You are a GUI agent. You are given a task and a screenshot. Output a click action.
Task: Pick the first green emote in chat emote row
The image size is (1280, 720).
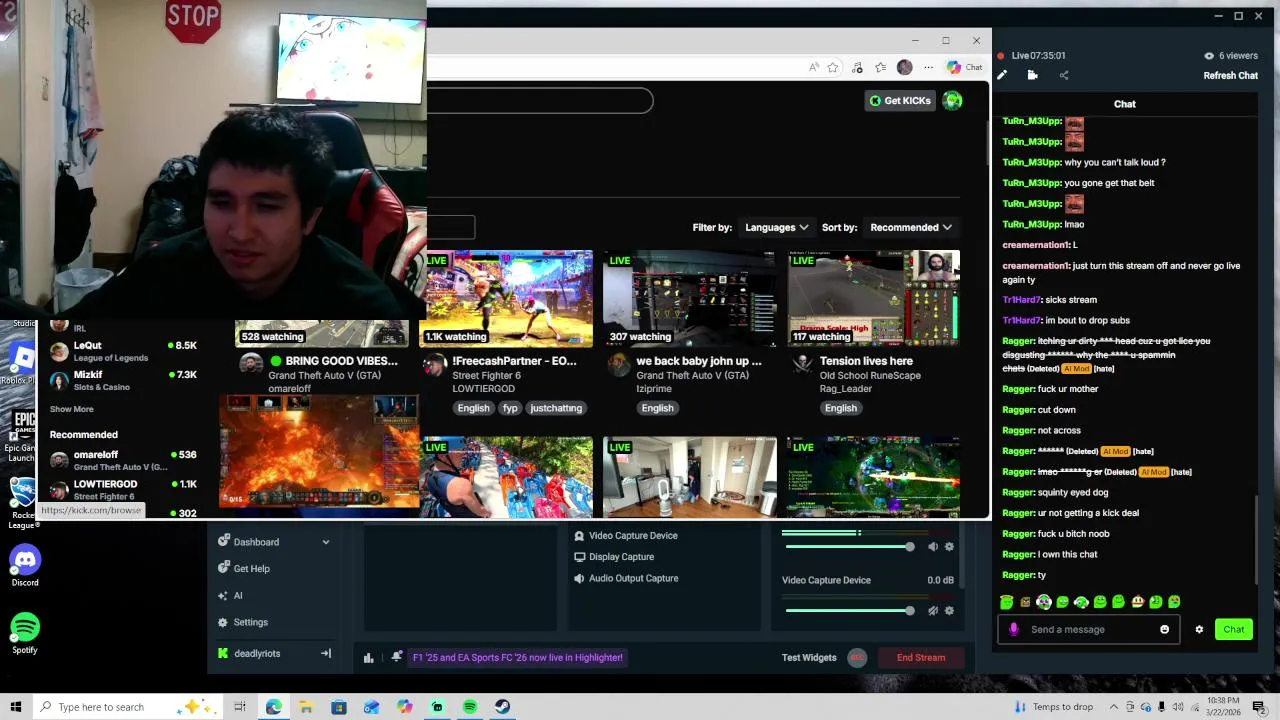[1006, 602]
